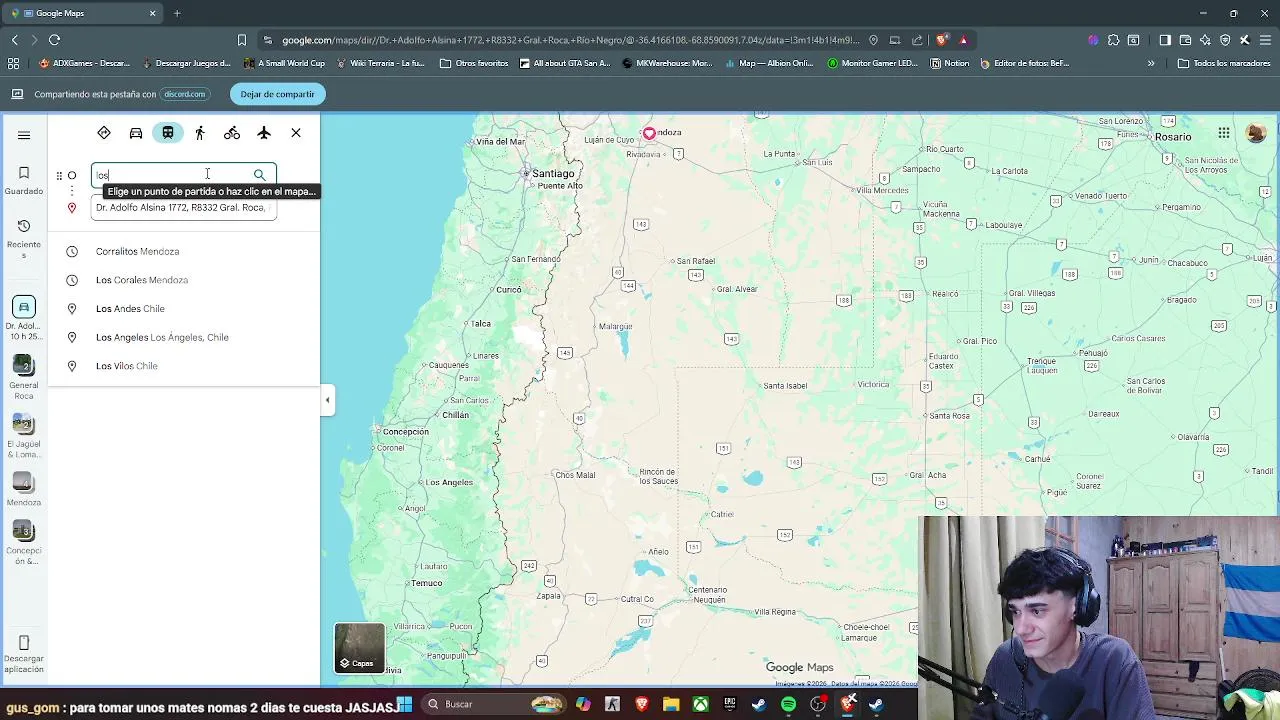The image size is (1280, 720).
Task: Open Guardado saved places
Action: [24, 180]
